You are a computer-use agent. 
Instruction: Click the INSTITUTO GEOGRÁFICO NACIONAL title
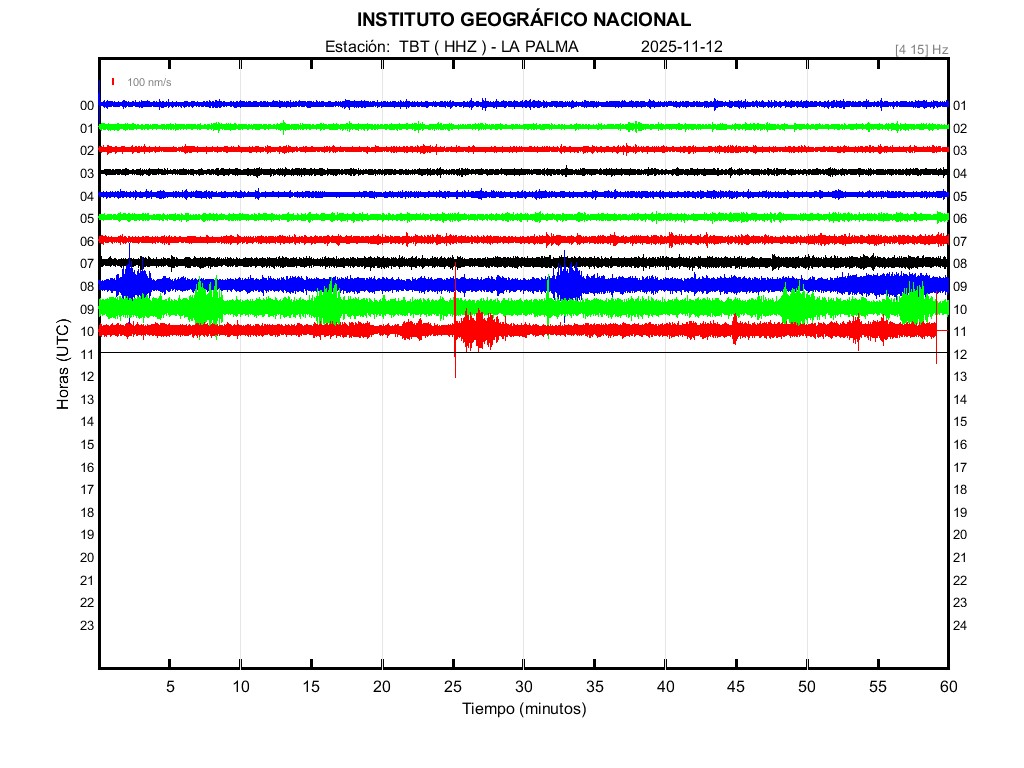[x=523, y=19]
